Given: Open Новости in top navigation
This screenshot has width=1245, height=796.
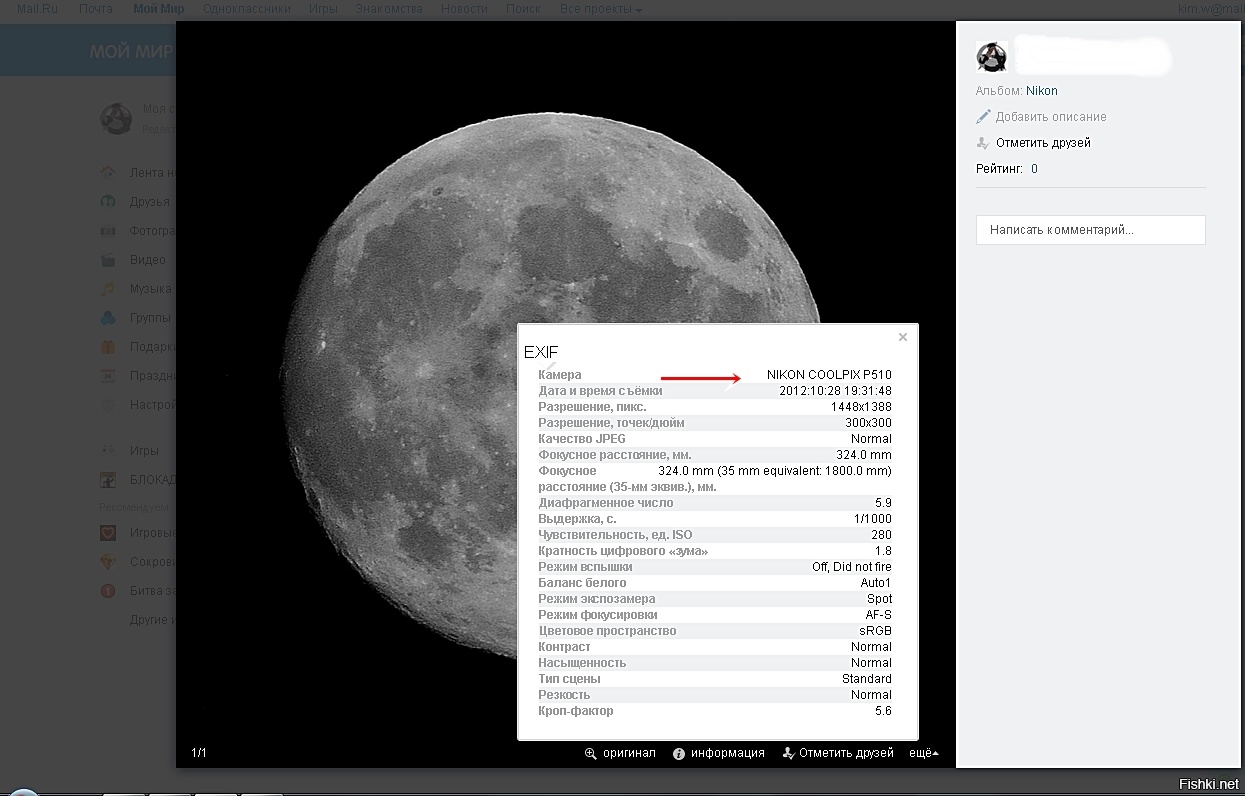Looking at the screenshot, I should tap(465, 9).
